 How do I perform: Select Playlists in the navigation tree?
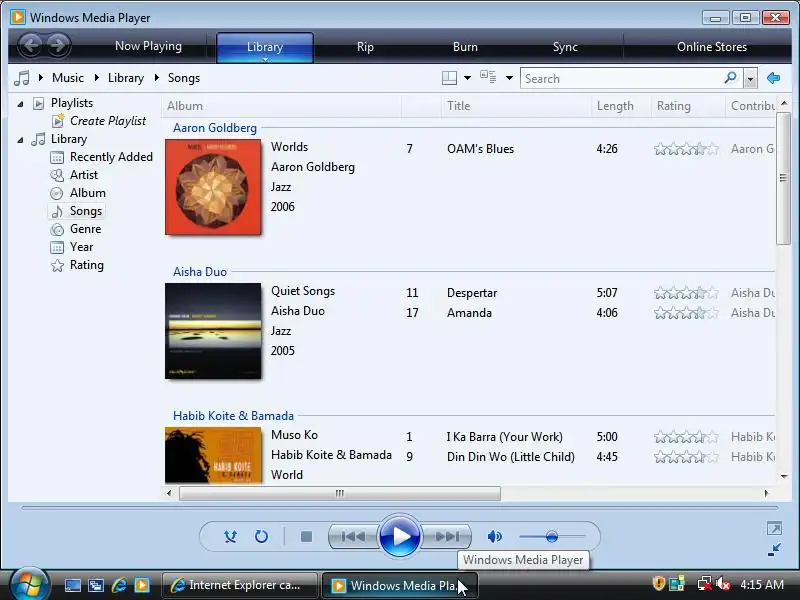point(72,103)
